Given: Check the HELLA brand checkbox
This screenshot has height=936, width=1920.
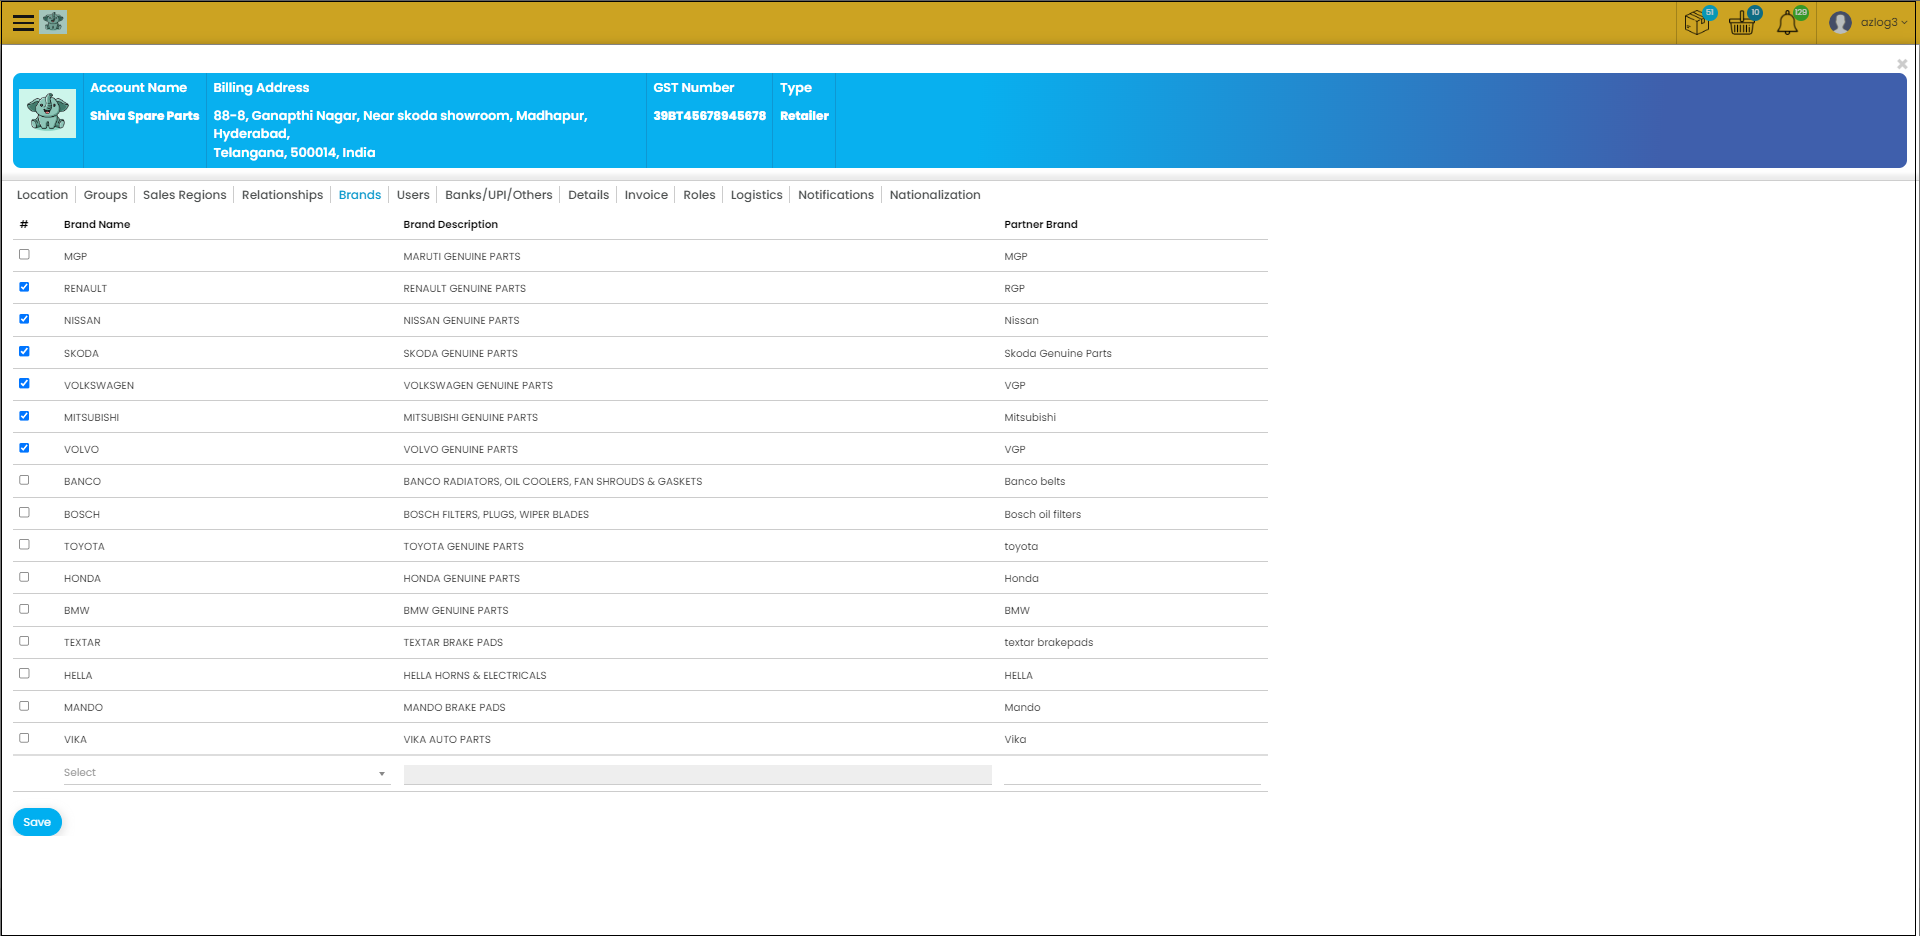Looking at the screenshot, I should click(24, 673).
